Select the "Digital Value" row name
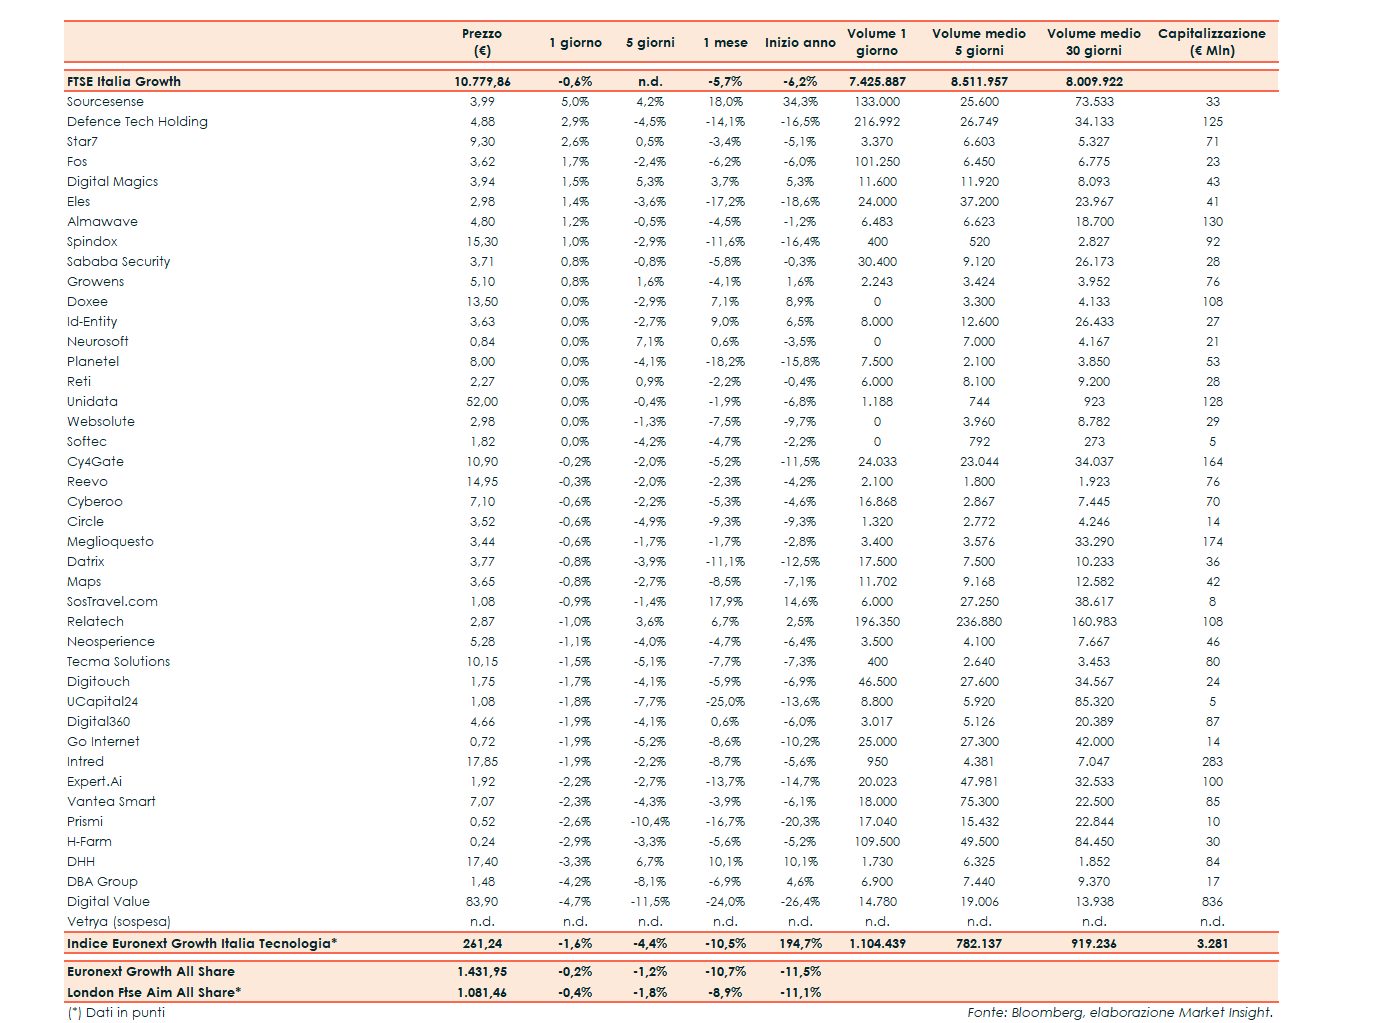The width and height of the screenshot is (1384, 1023). pyautogui.click(x=108, y=901)
